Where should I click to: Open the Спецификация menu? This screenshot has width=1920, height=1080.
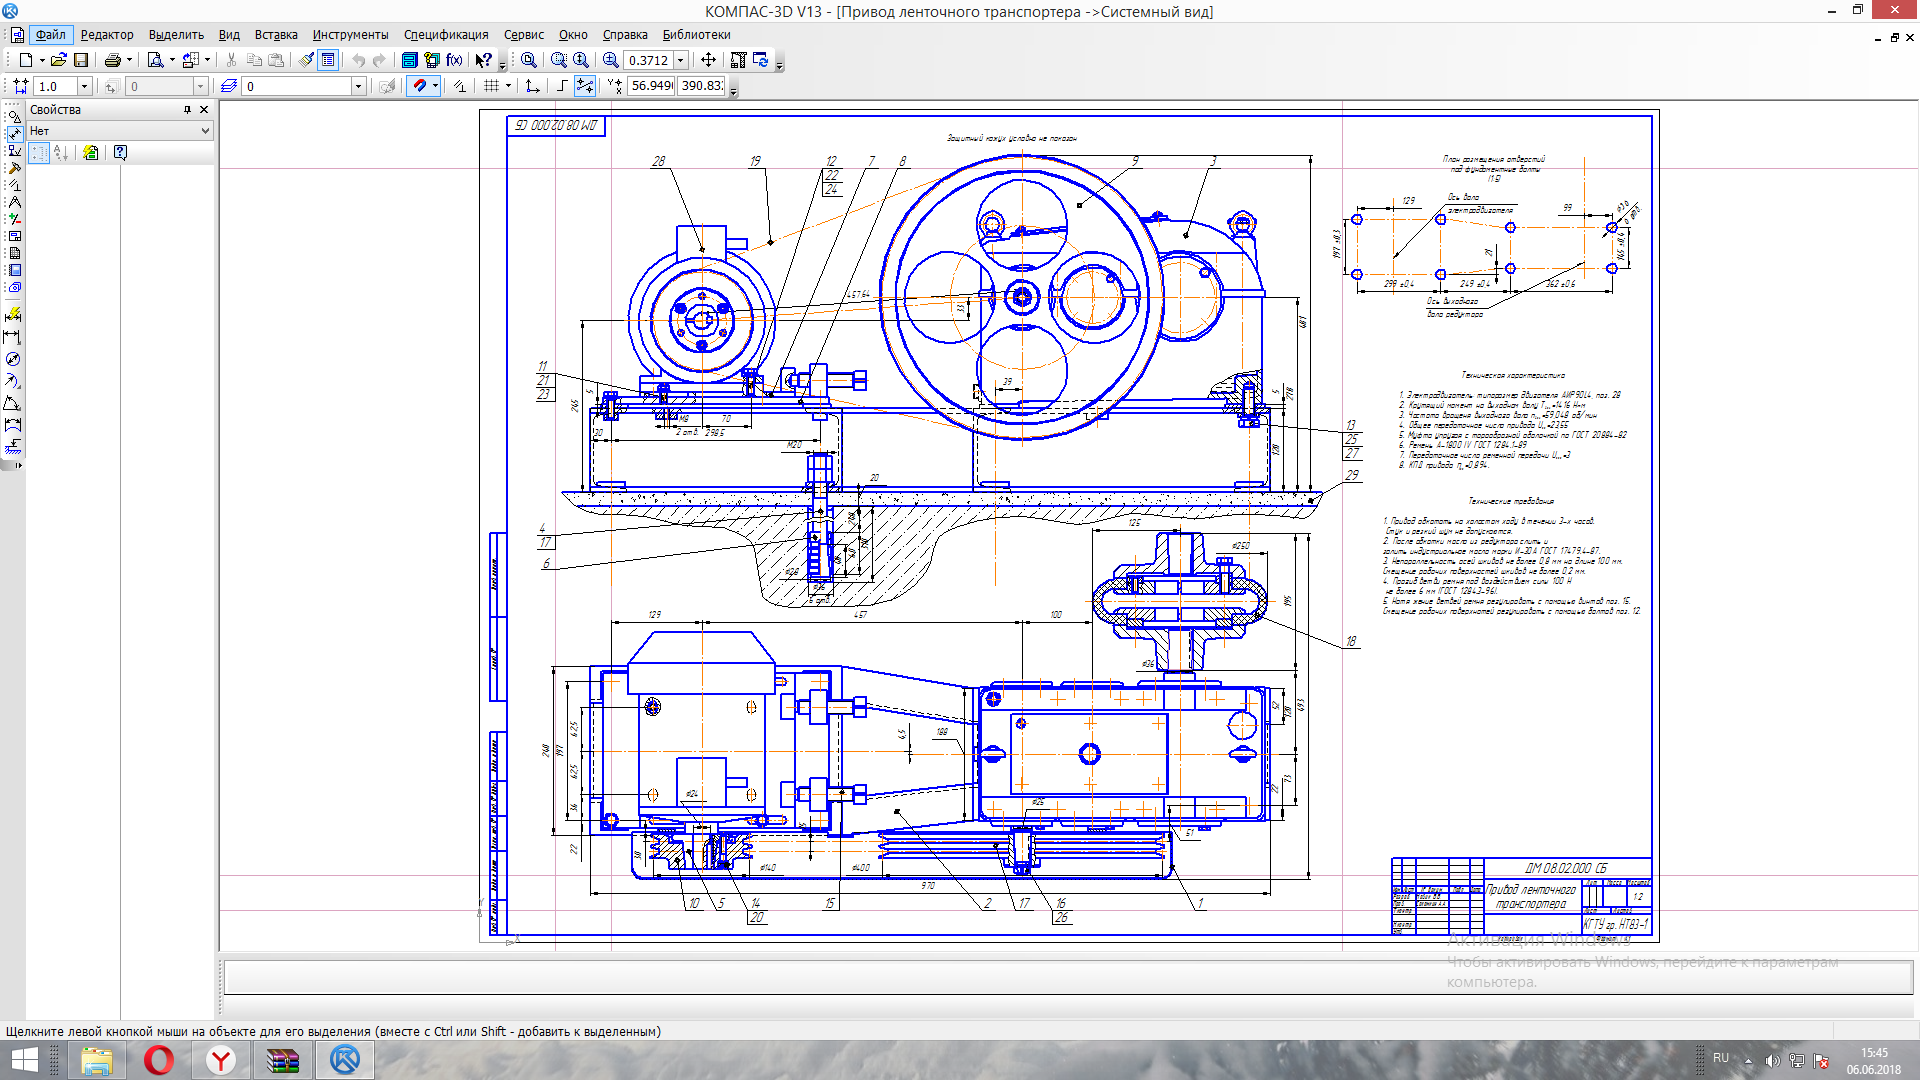coord(446,34)
